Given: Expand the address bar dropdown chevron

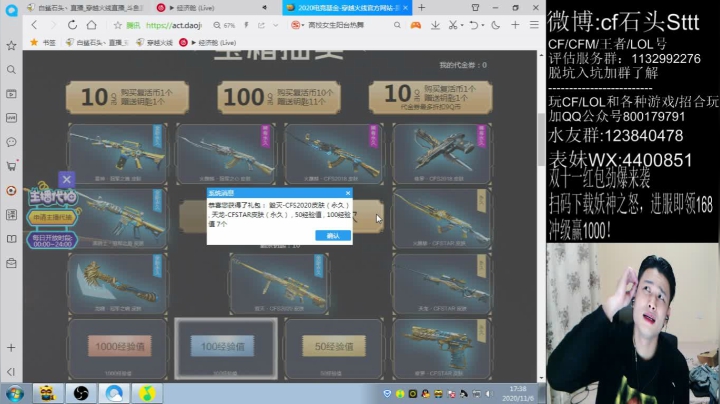Looking at the screenshot, I should coord(276,25).
